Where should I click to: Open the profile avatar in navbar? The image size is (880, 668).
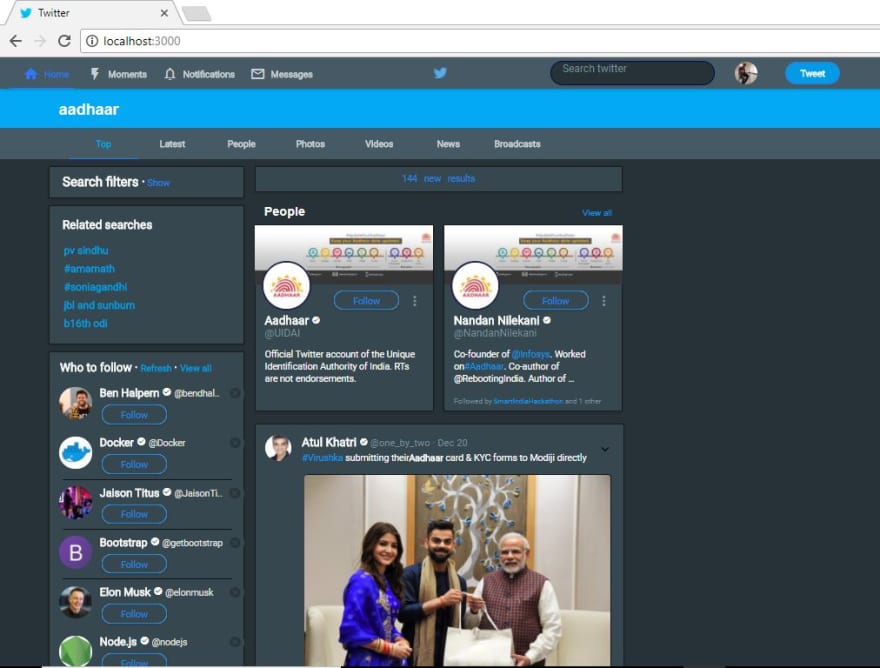(746, 74)
